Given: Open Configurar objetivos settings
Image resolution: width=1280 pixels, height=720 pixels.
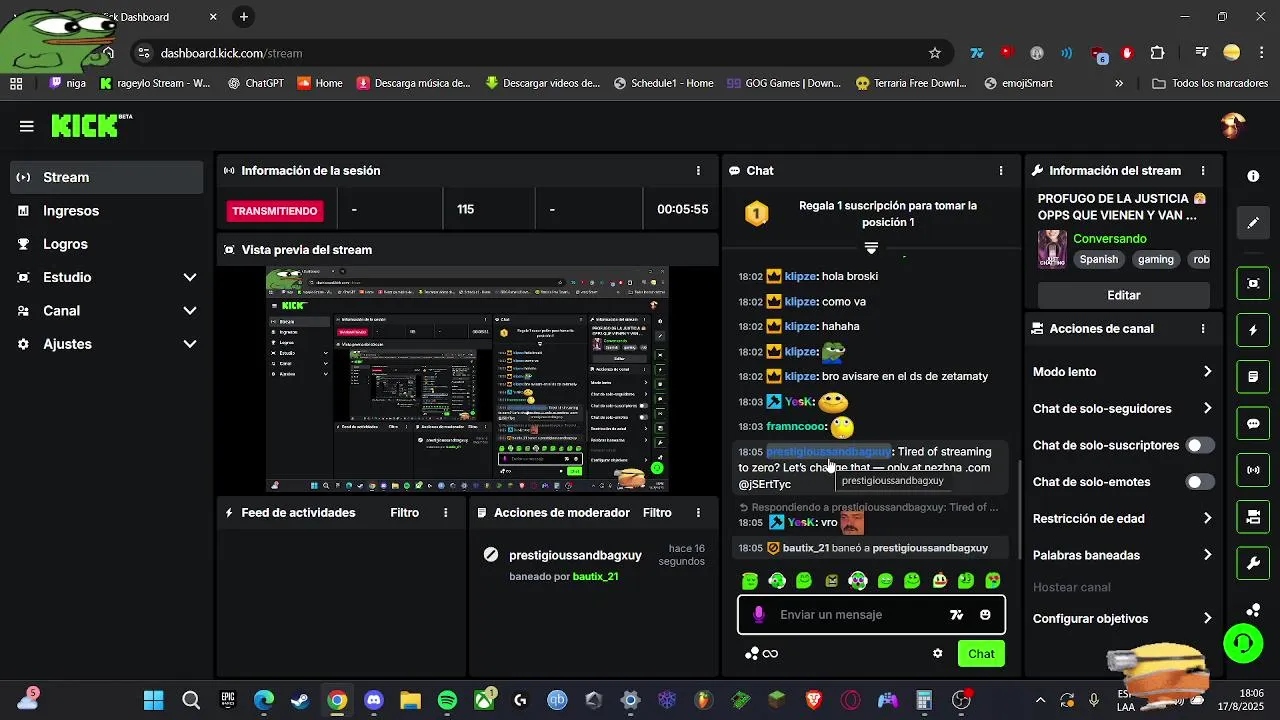Looking at the screenshot, I should (1122, 618).
